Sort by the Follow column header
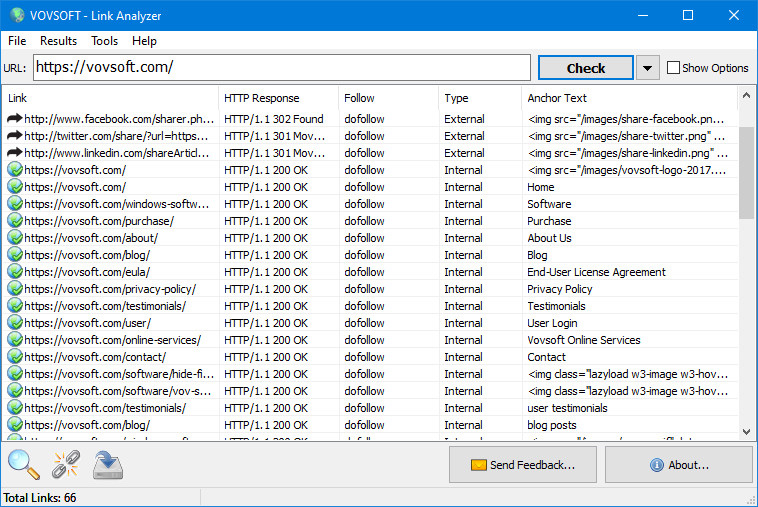The width and height of the screenshot is (758, 507). [x=389, y=98]
